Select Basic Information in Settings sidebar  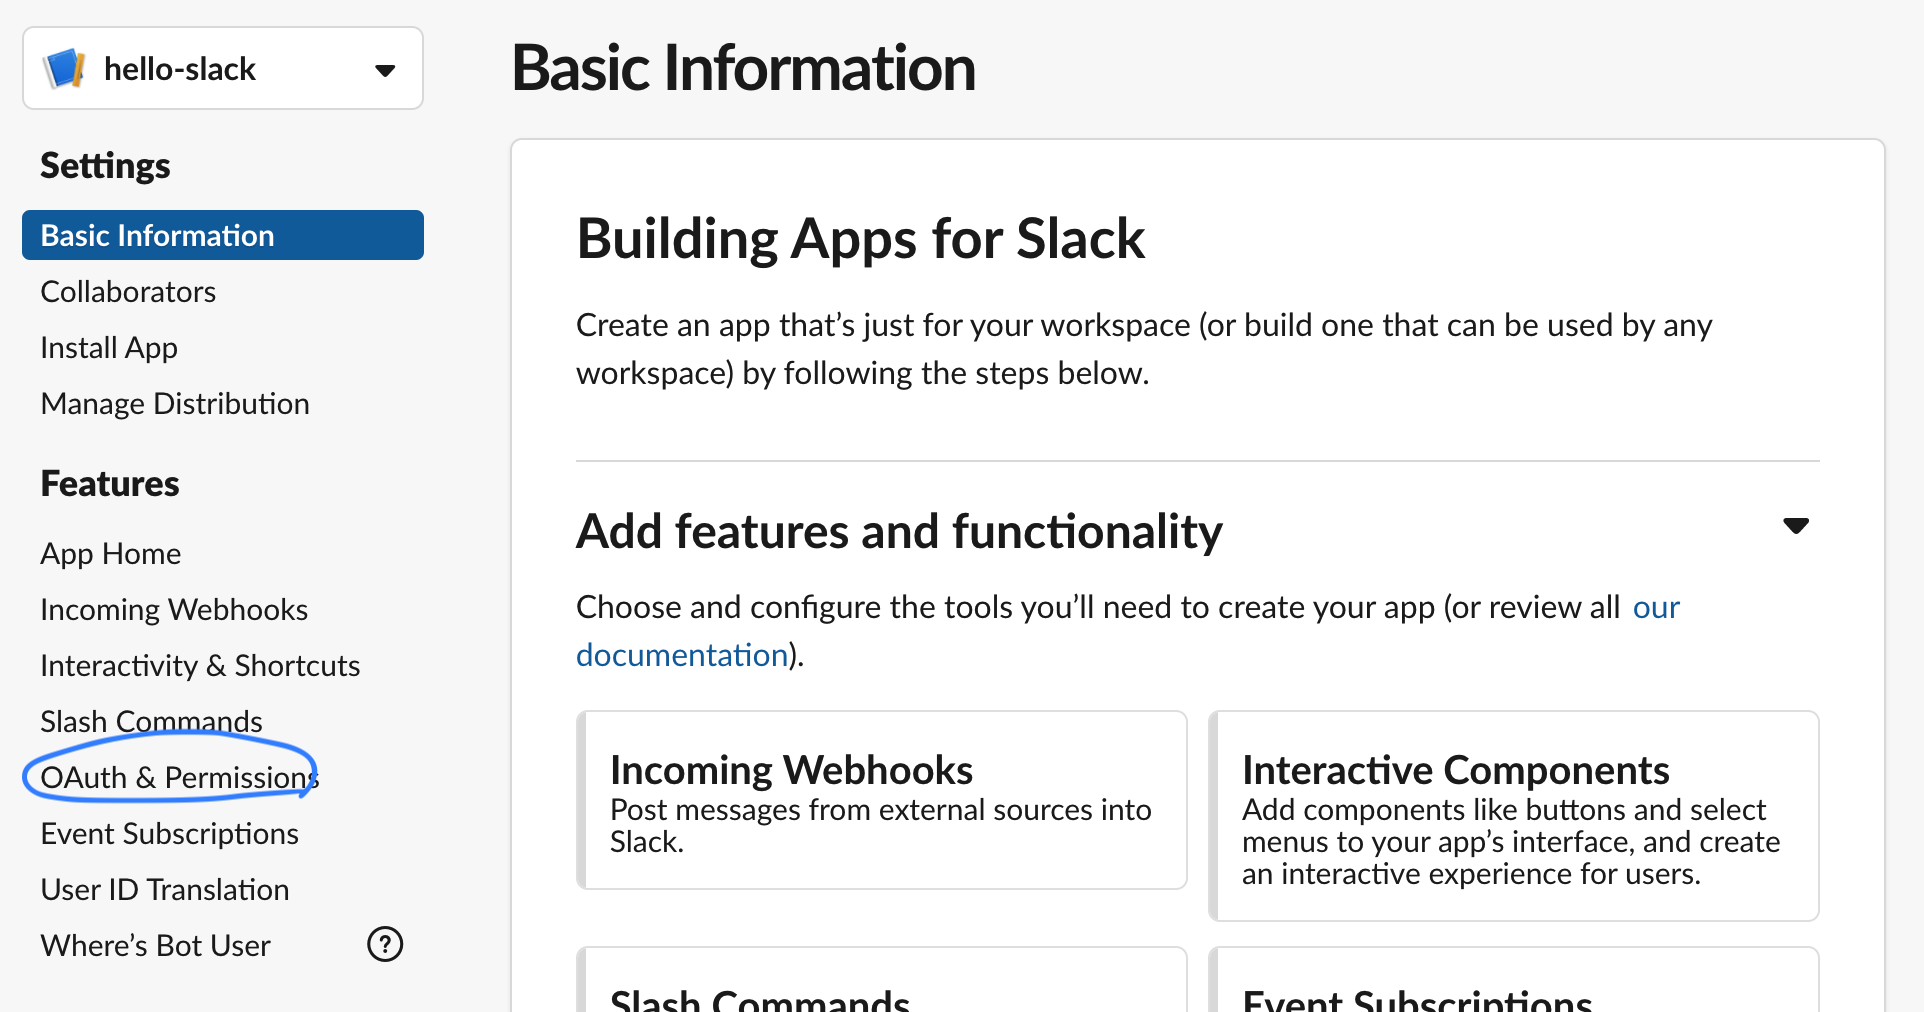[223, 235]
